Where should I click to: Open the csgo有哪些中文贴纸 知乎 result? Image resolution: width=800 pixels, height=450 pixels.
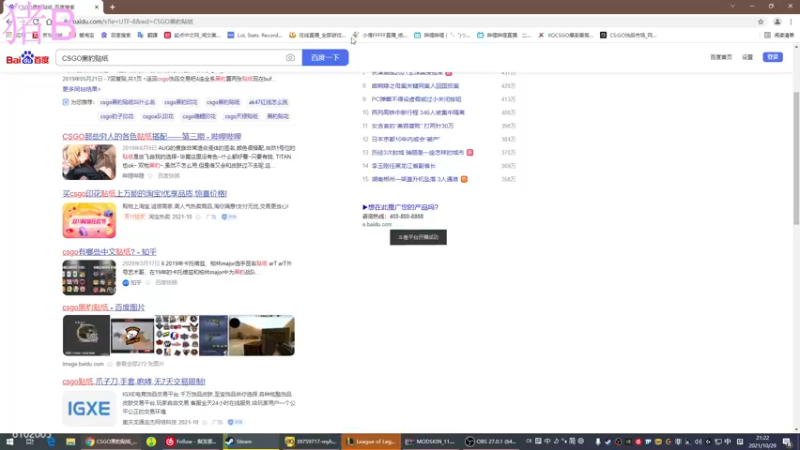point(109,252)
